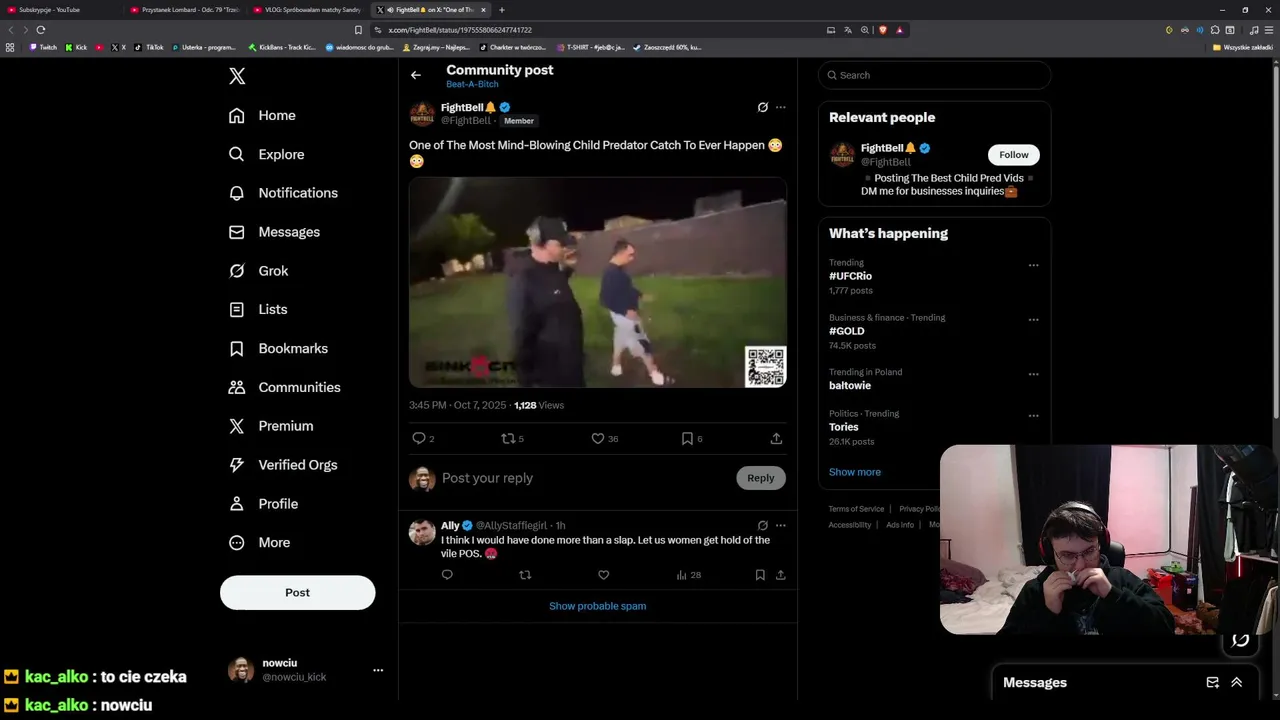The image size is (1280, 720).
Task: Open Premium in the sidebar
Action: [x=271, y=426]
